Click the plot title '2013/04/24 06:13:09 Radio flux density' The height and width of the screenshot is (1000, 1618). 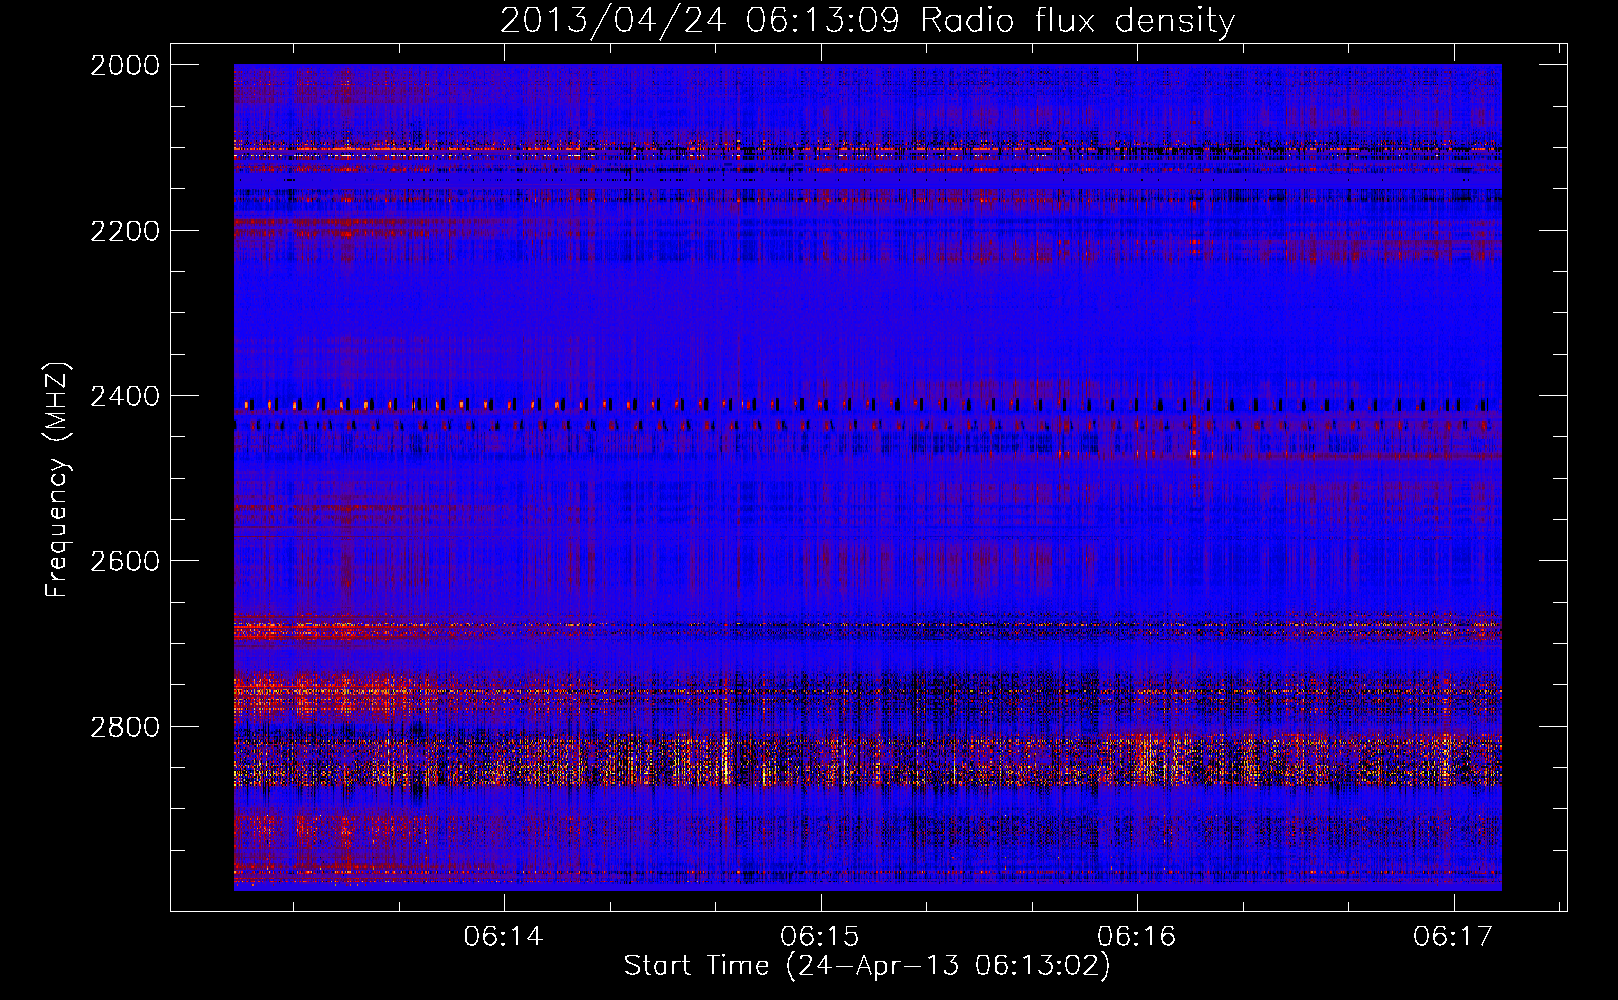pyautogui.click(x=867, y=21)
